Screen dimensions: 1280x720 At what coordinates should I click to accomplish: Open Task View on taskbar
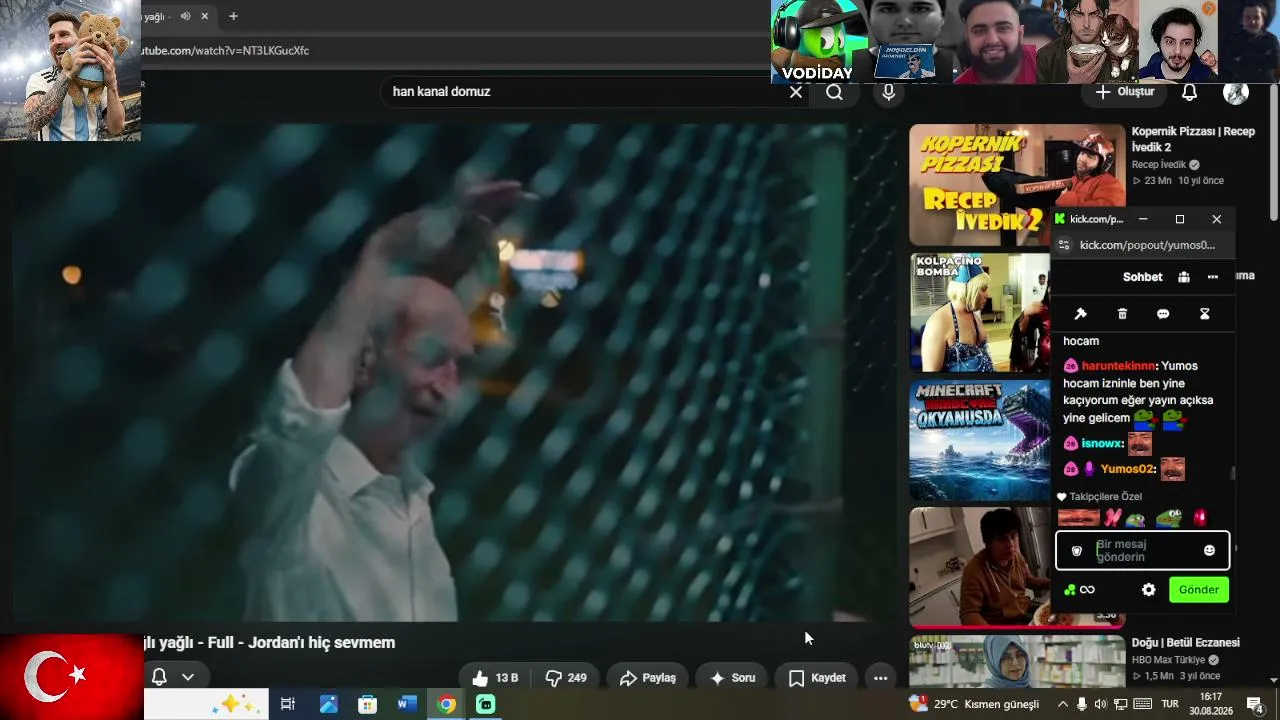coord(287,704)
